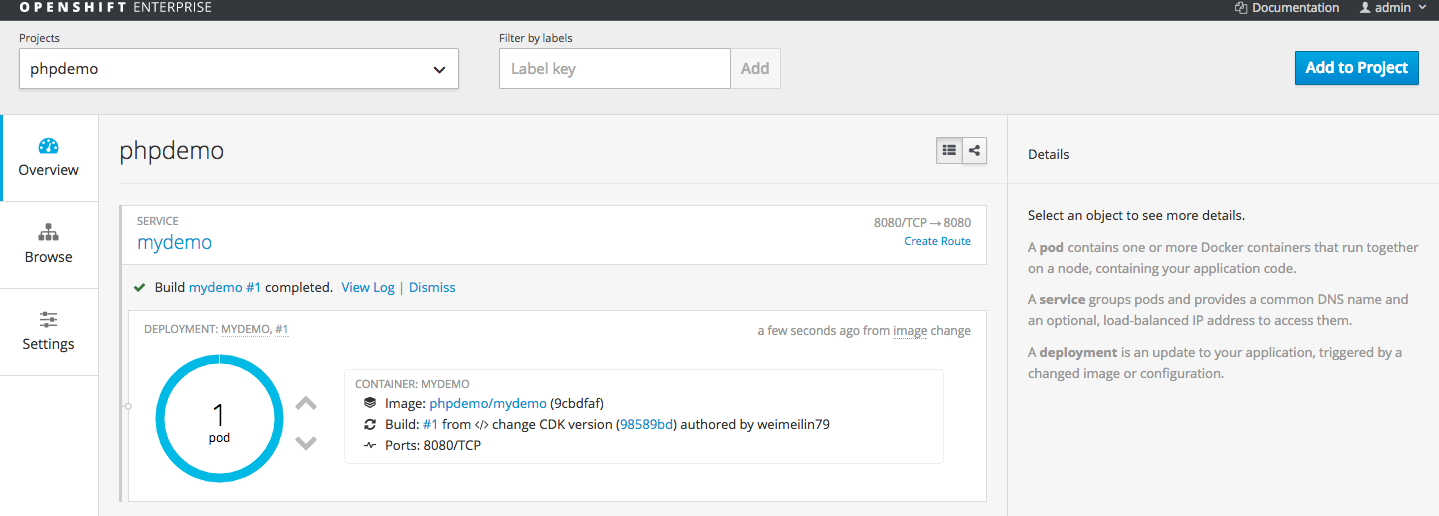Click the OpenShift Enterprise logo
This screenshot has height=516, width=1439.
point(115,8)
